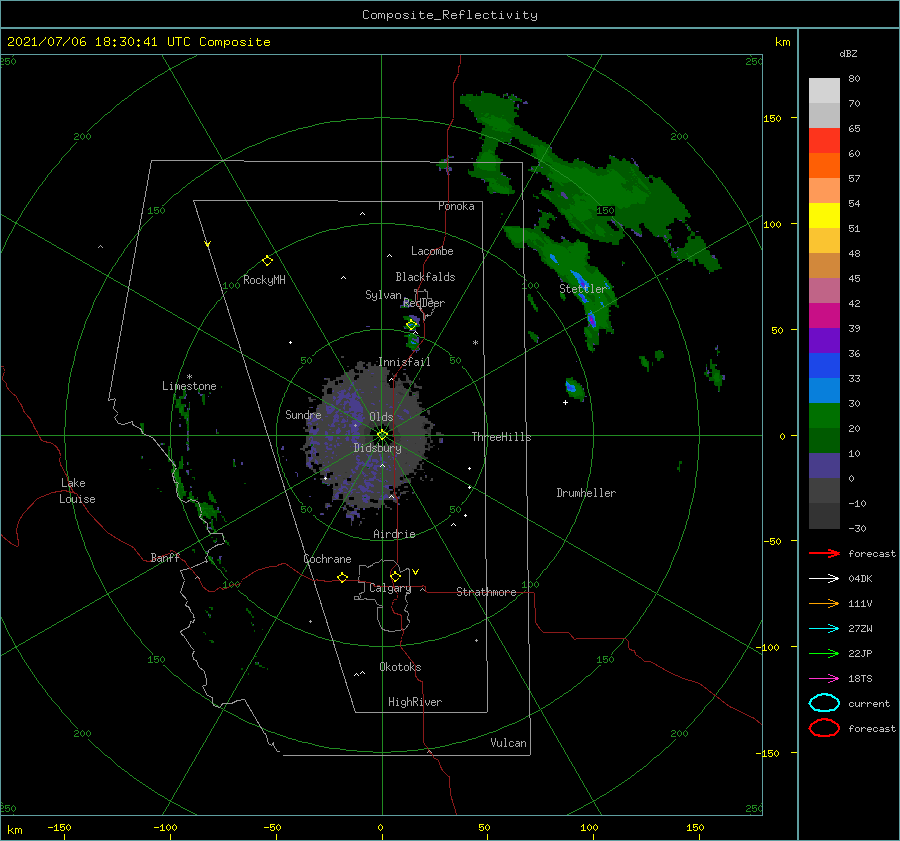Click the Blackfalds label
Screen dimensions: 900x841
point(425,277)
